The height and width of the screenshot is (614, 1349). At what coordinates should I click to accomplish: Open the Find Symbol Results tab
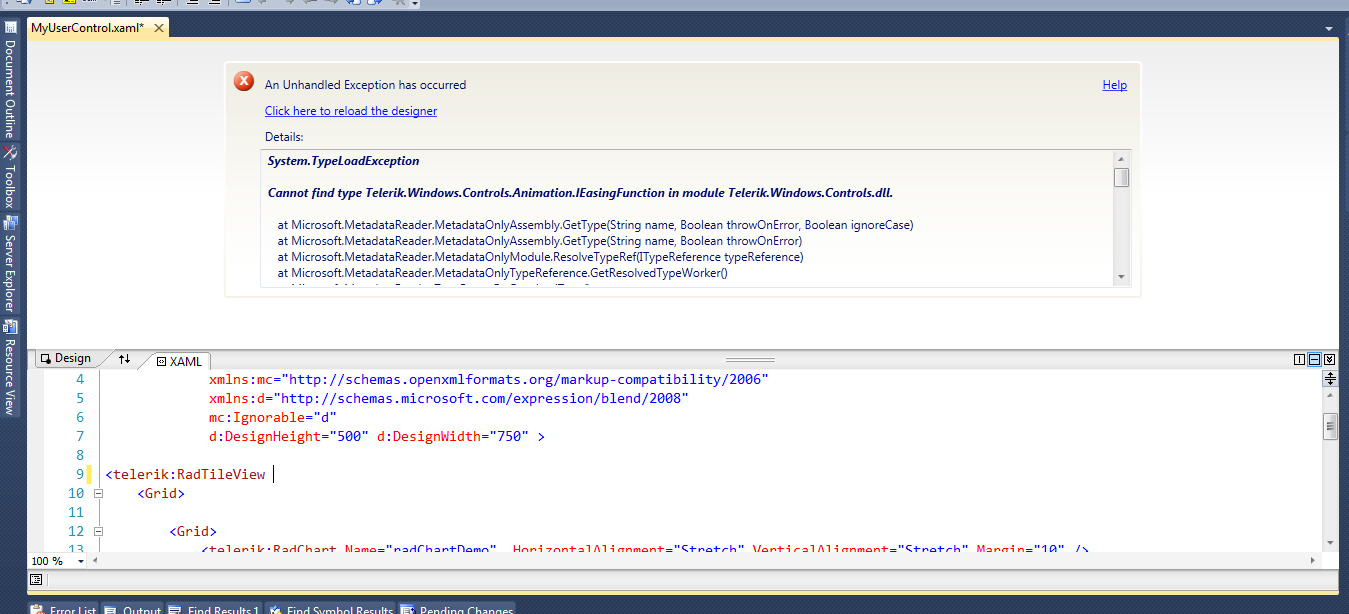pos(331,608)
